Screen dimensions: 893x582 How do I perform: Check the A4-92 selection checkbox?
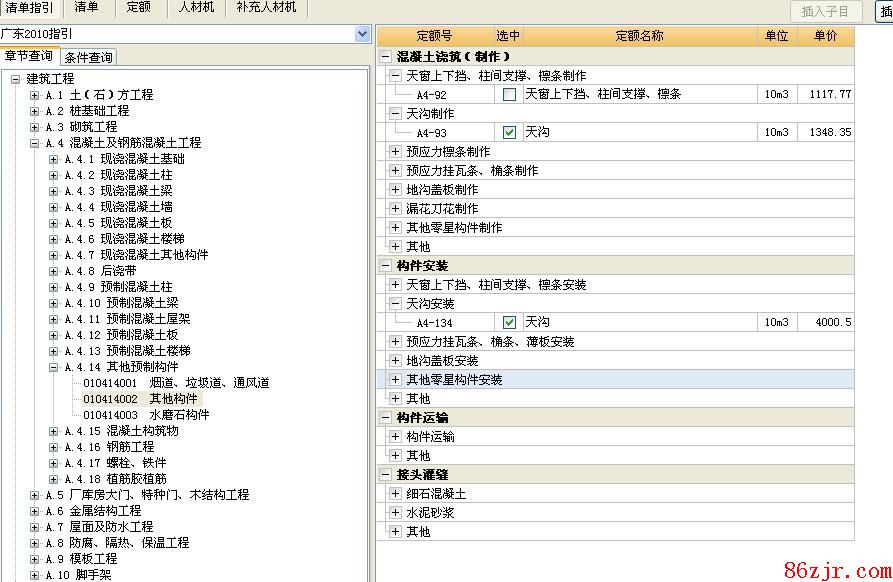pos(510,94)
